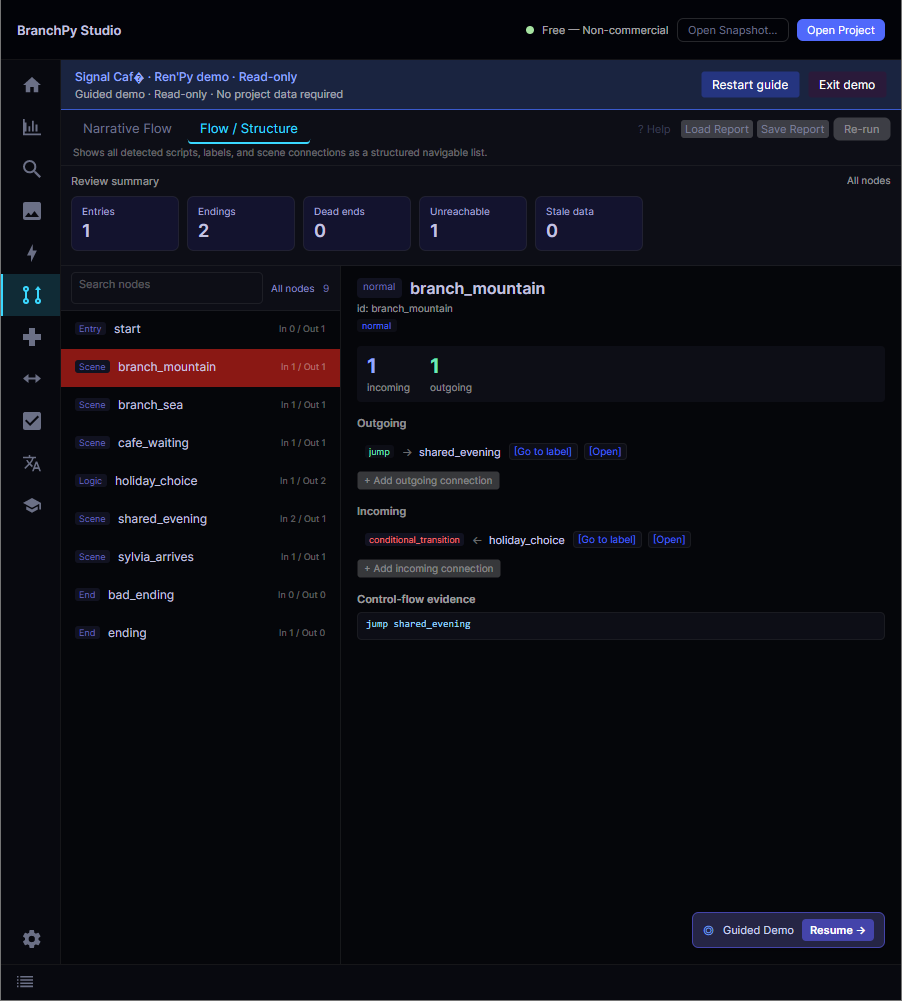Select the bad_ending node row
This screenshot has height=1001, width=902.
(200, 595)
